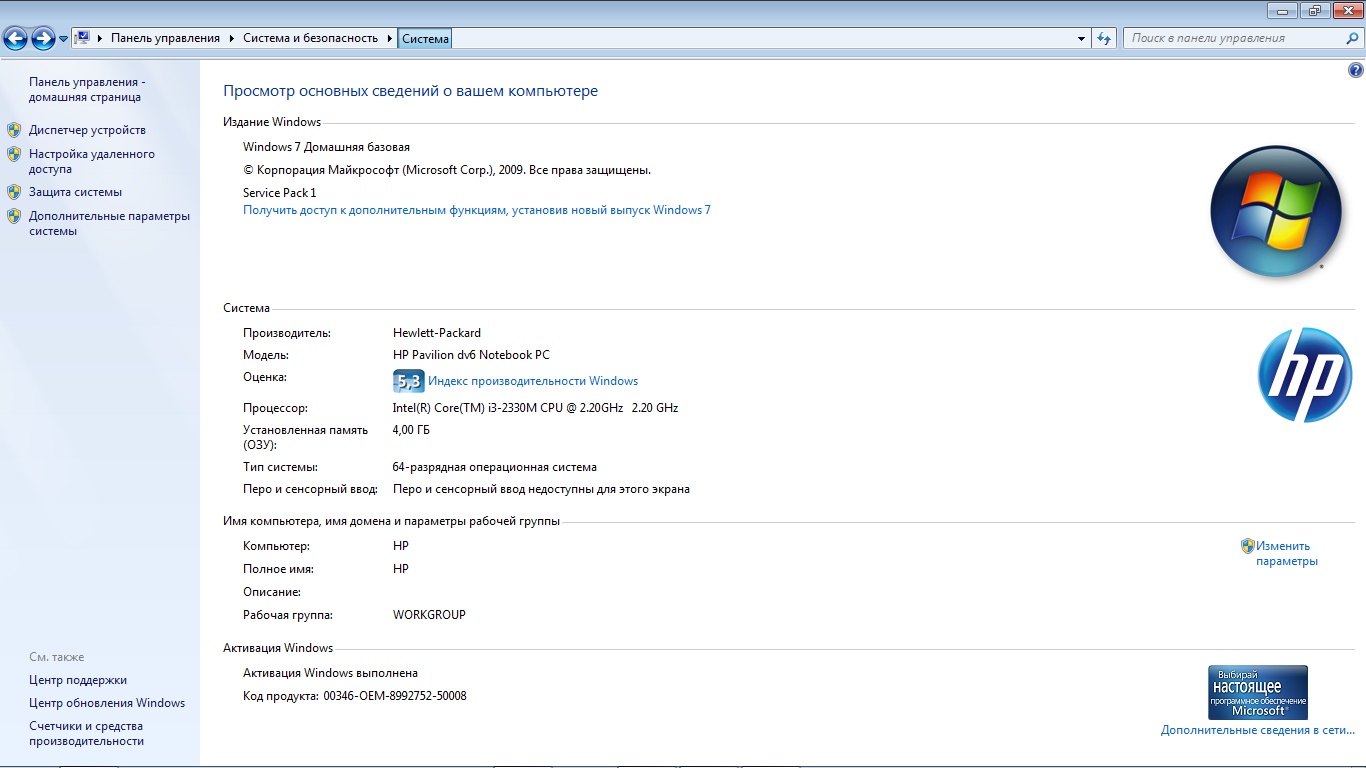This screenshot has height=768, width=1366.
Task: Open the "Дополнительные параметры системы" link
Action: (109, 224)
